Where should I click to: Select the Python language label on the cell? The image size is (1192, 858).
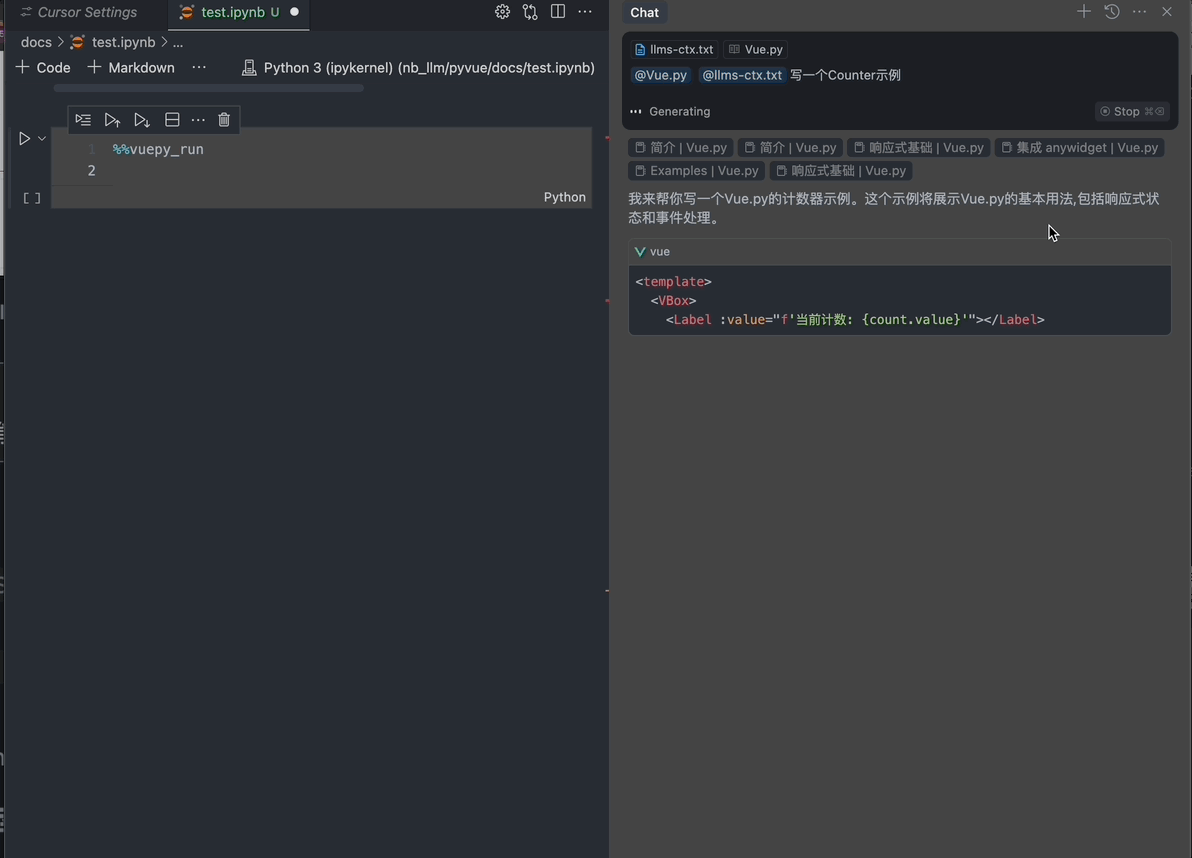564,197
